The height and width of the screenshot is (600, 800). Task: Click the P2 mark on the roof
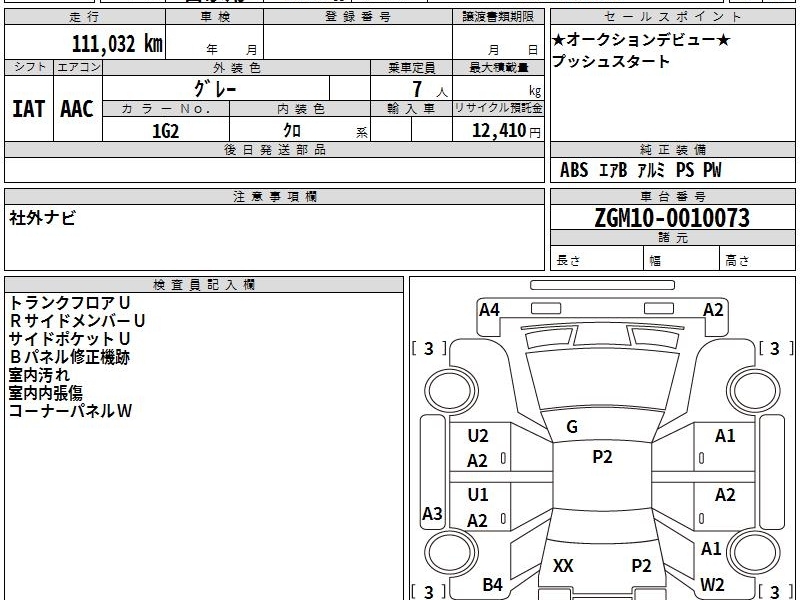pyautogui.click(x=602, y=457)
